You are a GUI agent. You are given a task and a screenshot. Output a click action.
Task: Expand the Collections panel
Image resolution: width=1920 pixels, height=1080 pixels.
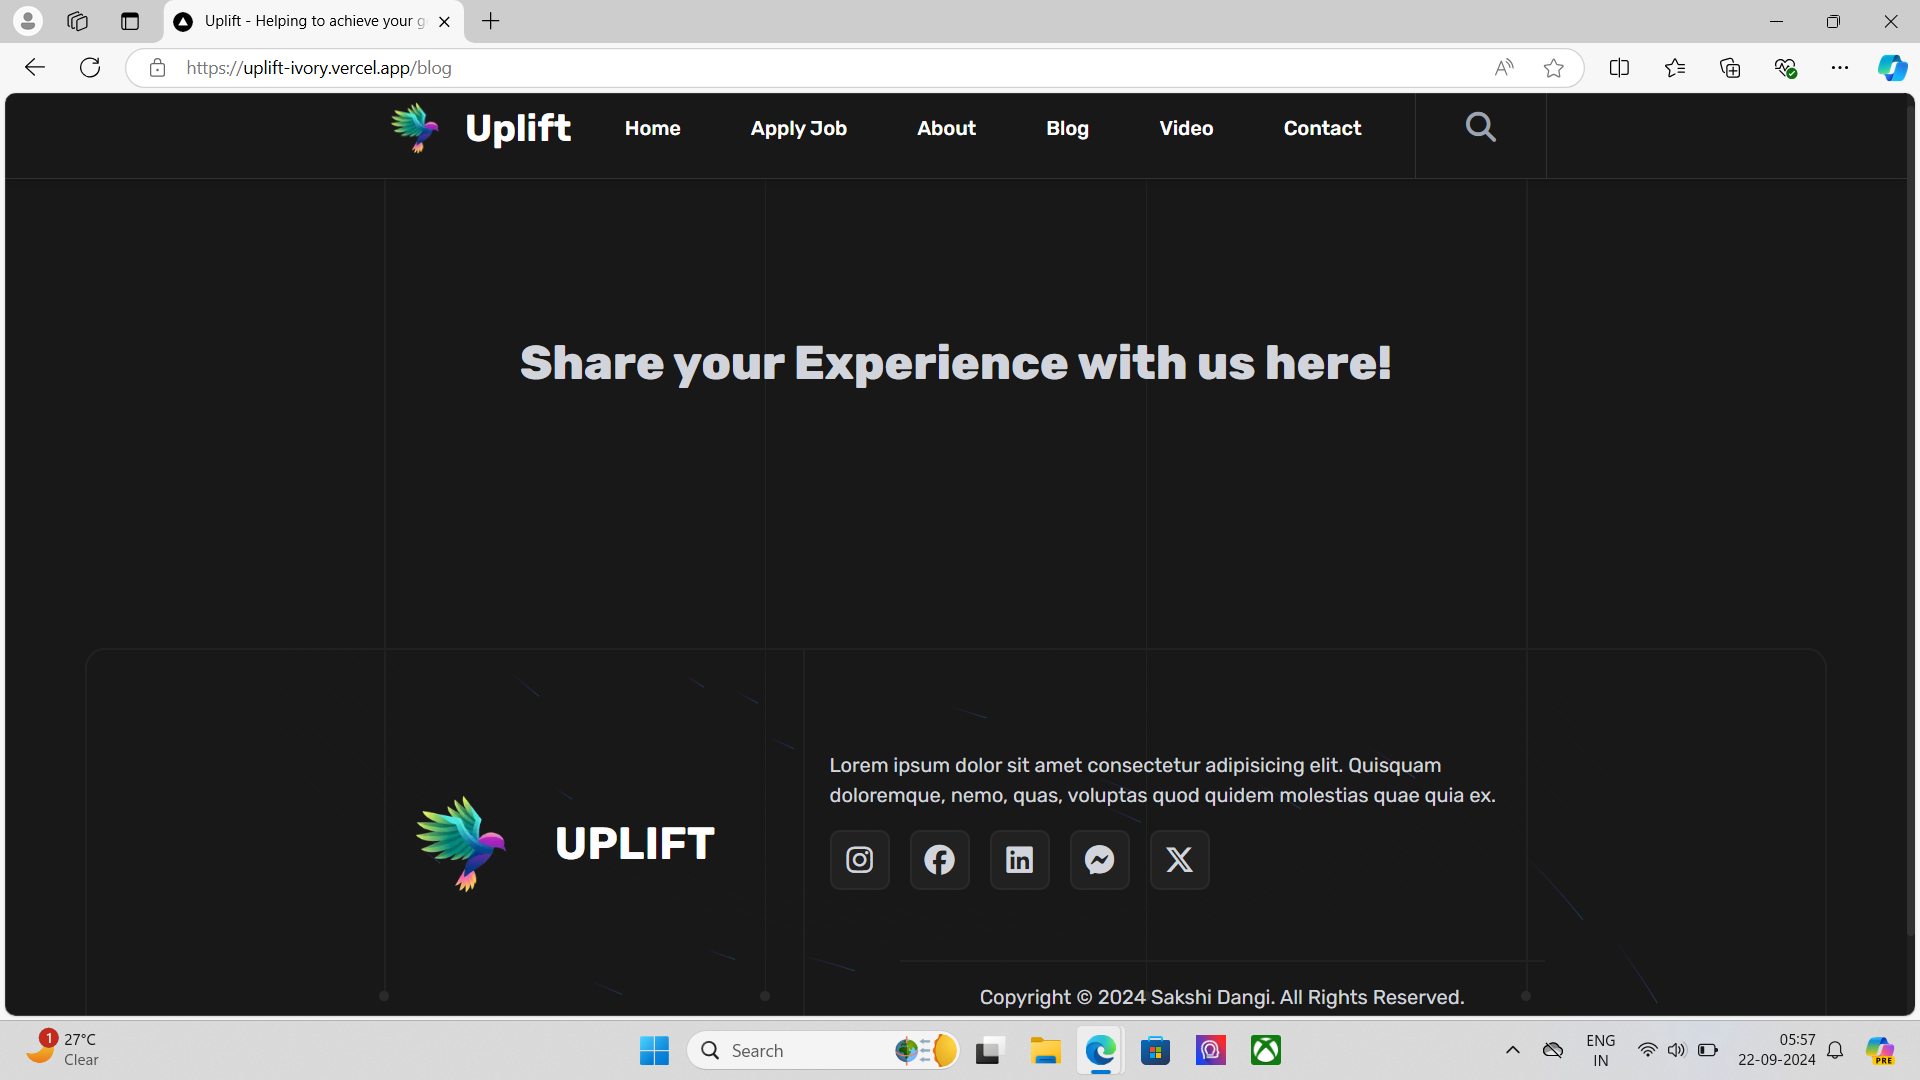click(x=1730, y=67)
